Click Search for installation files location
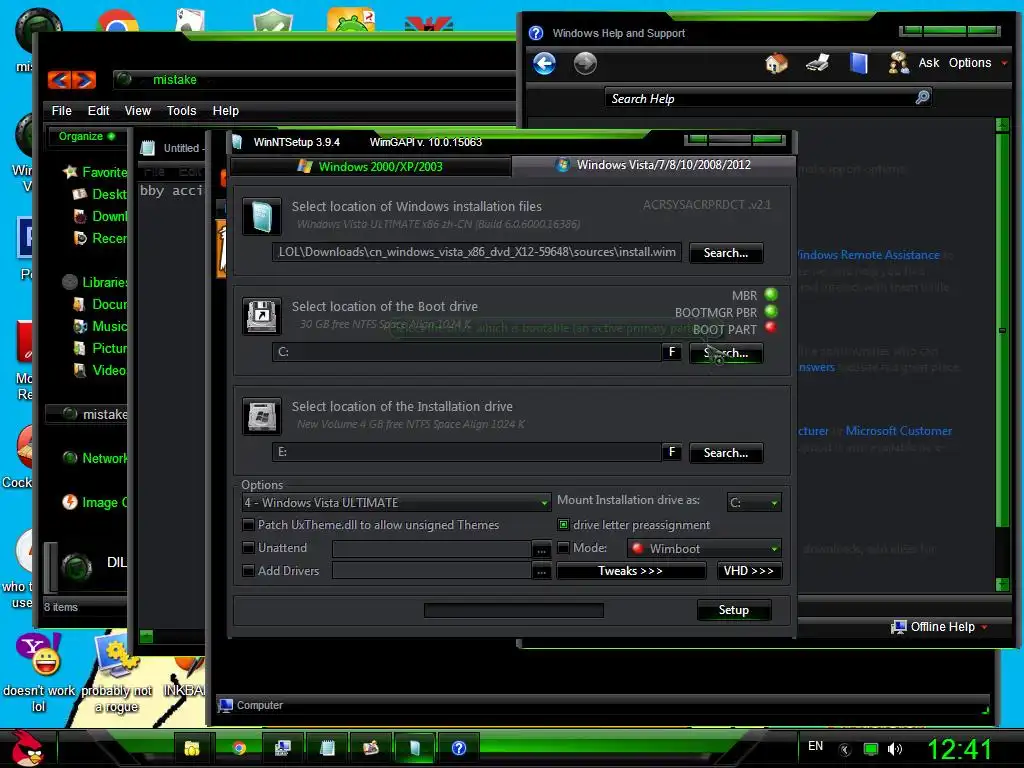This screenshot has width=1024, height=768. [x=726, y=253]
